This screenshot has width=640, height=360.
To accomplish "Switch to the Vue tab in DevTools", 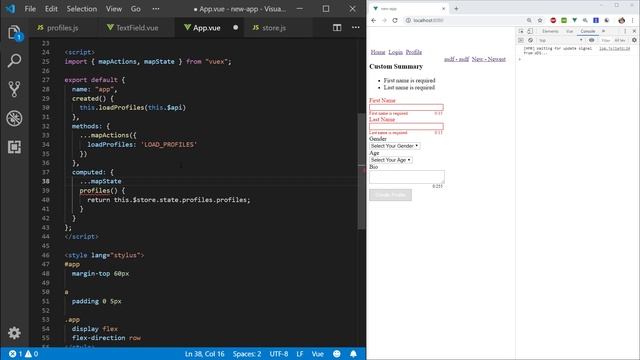I will click(569, 31).
